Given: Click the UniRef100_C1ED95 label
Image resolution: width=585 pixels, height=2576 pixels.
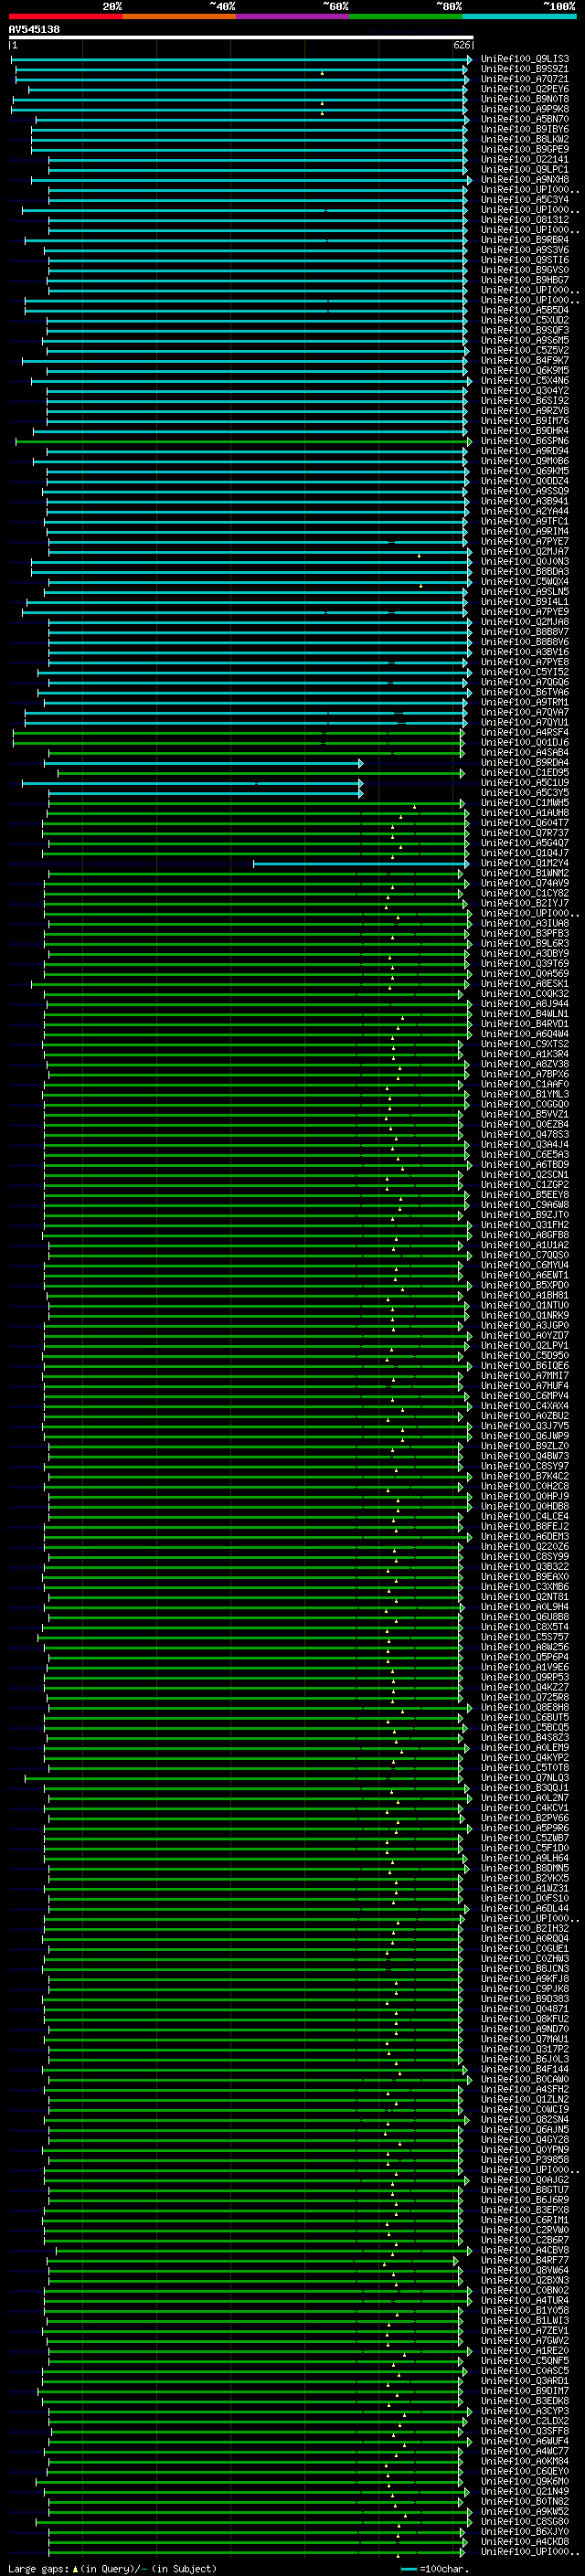Looking at the screenshot, I should coord(525,772).
